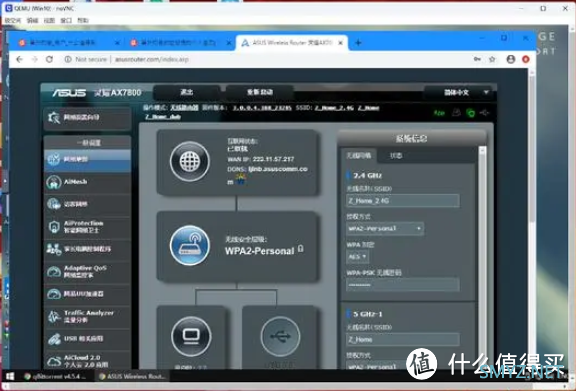Click the system status panel scrollbar
Viewport: 576px width, 391px height.
click(482, 257)
